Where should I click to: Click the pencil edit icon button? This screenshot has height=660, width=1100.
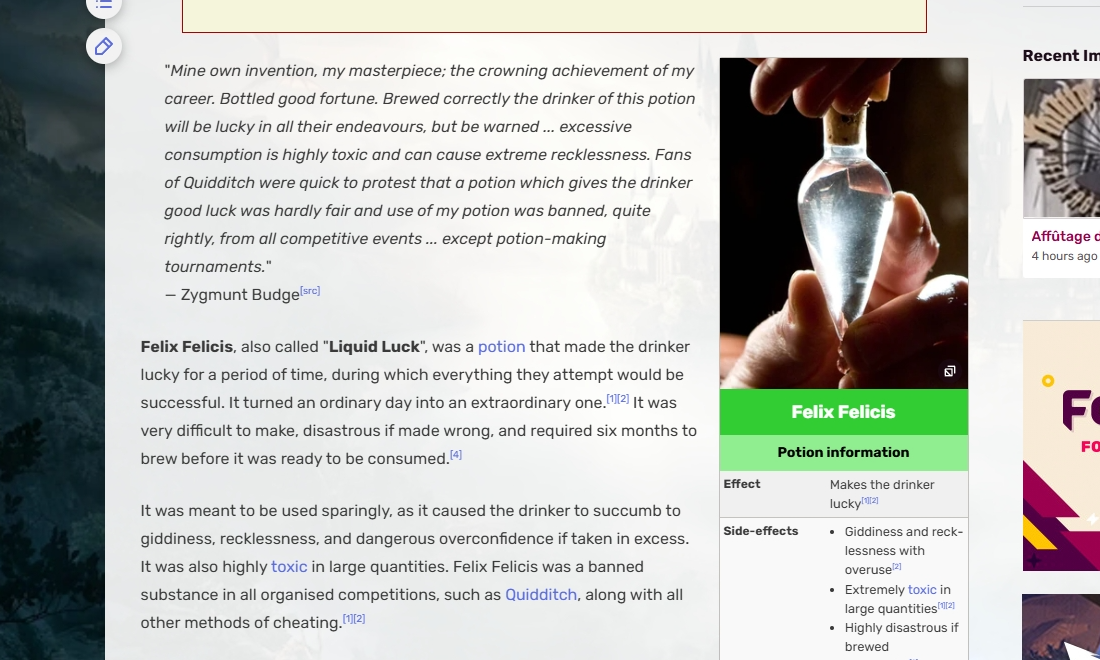104,46
